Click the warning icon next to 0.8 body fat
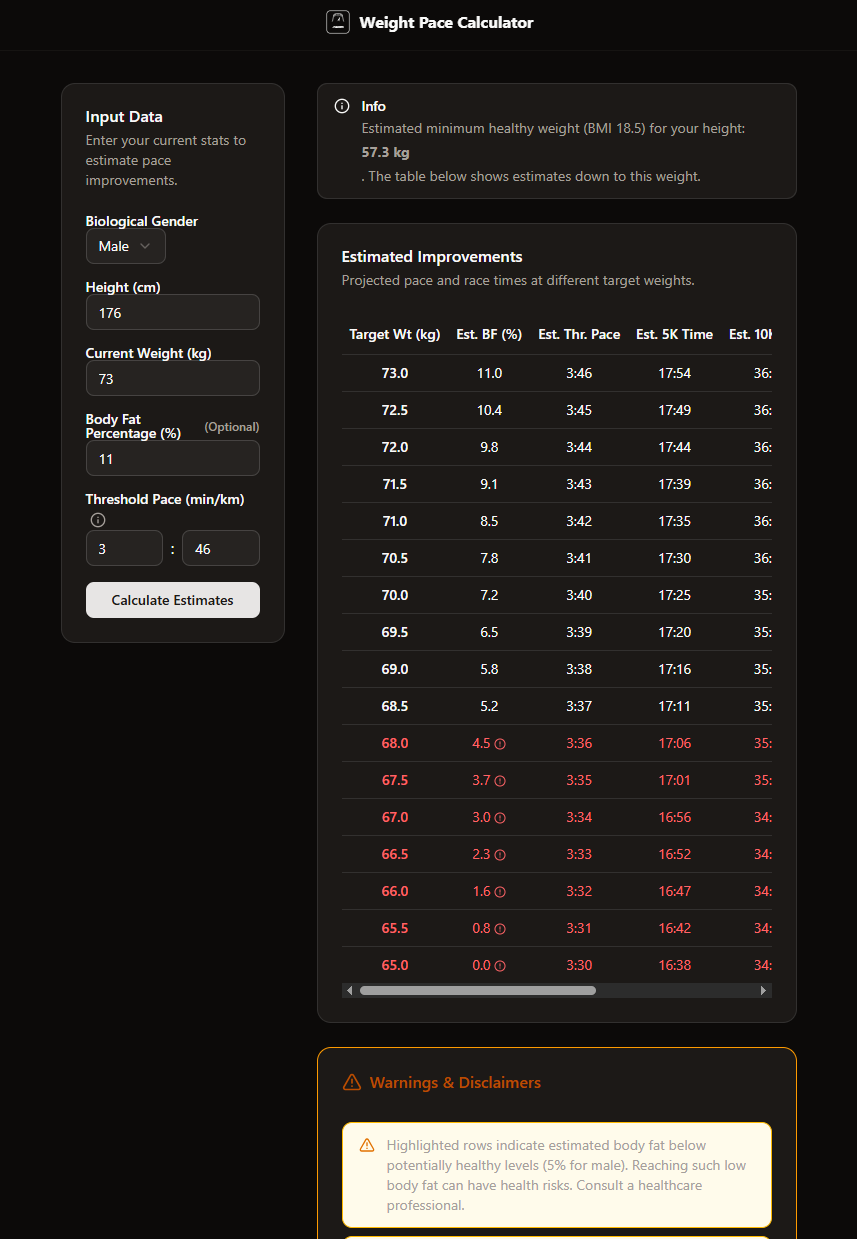The image size is (857, 1239). pos(500,929)
